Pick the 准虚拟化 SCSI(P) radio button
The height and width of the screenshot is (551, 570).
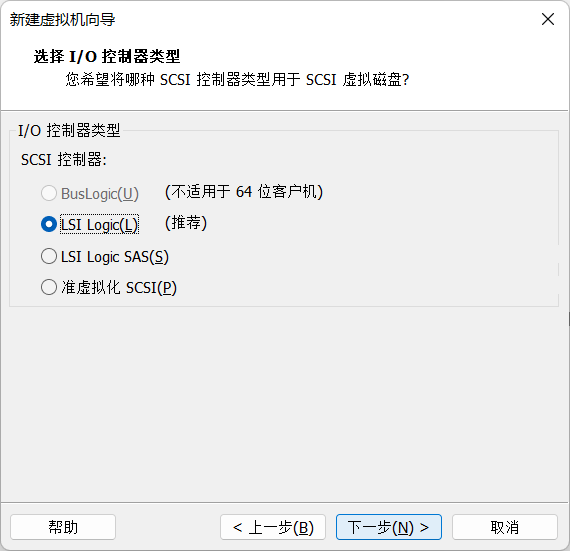(x=49, y=287)
